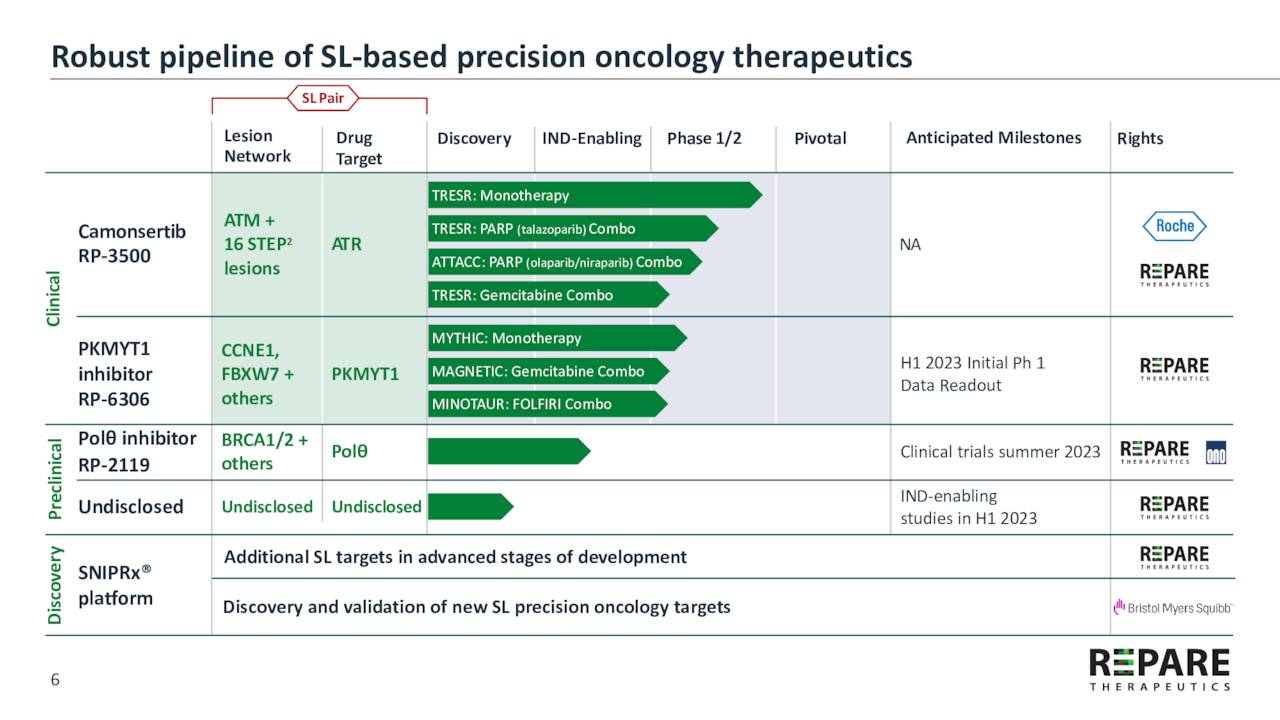Click Repare logo next to IND-enabling studies text

[x=1174, y=506]
